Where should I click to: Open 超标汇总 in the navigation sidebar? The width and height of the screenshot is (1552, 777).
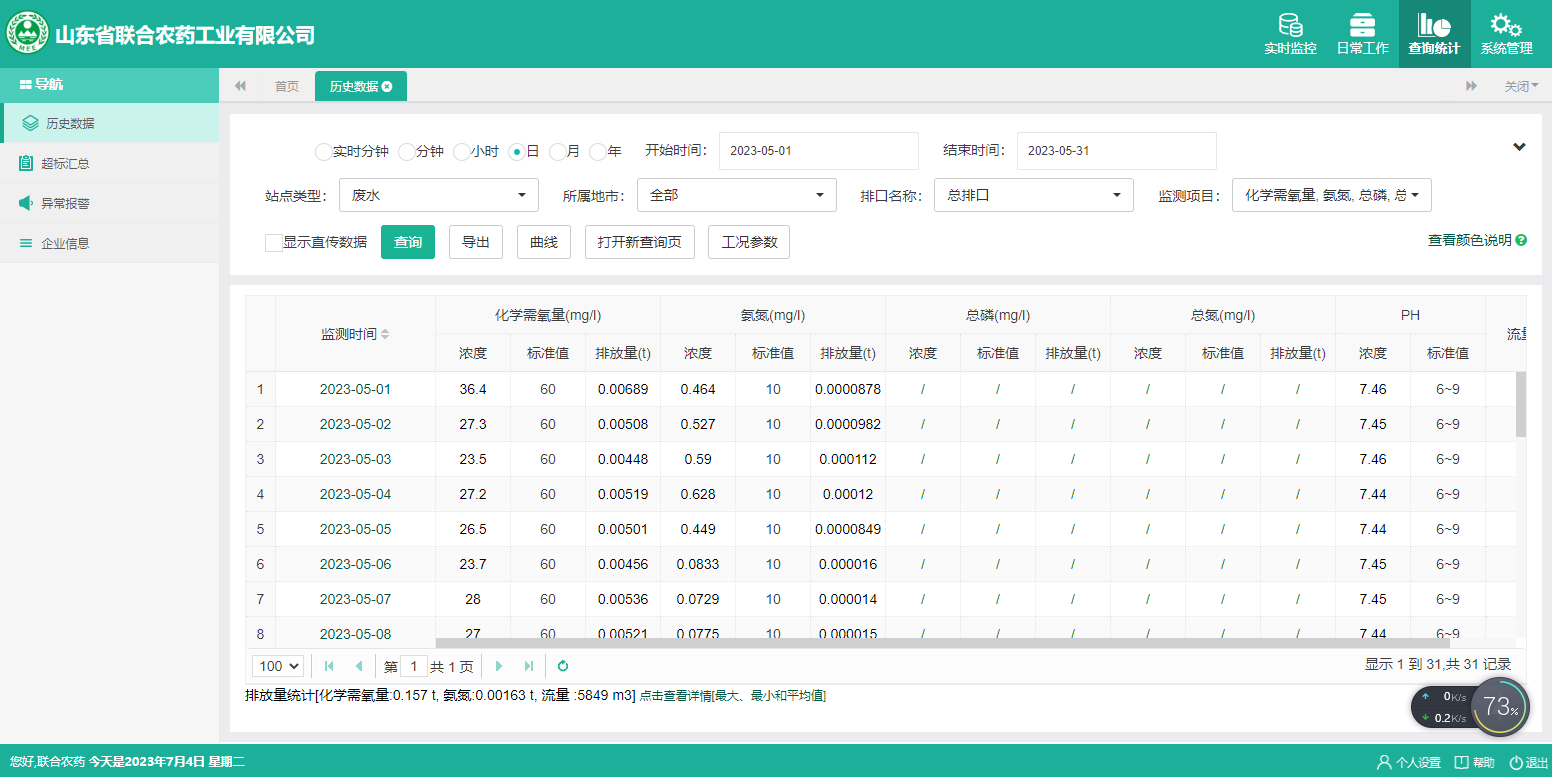110,163
